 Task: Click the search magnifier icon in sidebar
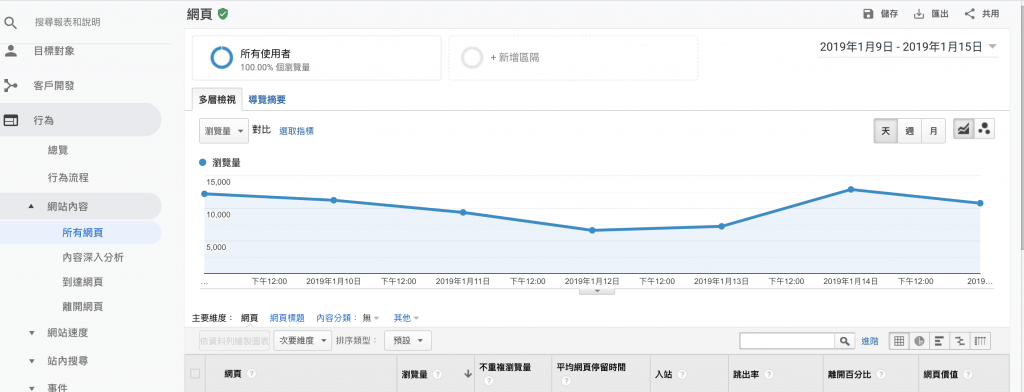click(x=10, y=22)
